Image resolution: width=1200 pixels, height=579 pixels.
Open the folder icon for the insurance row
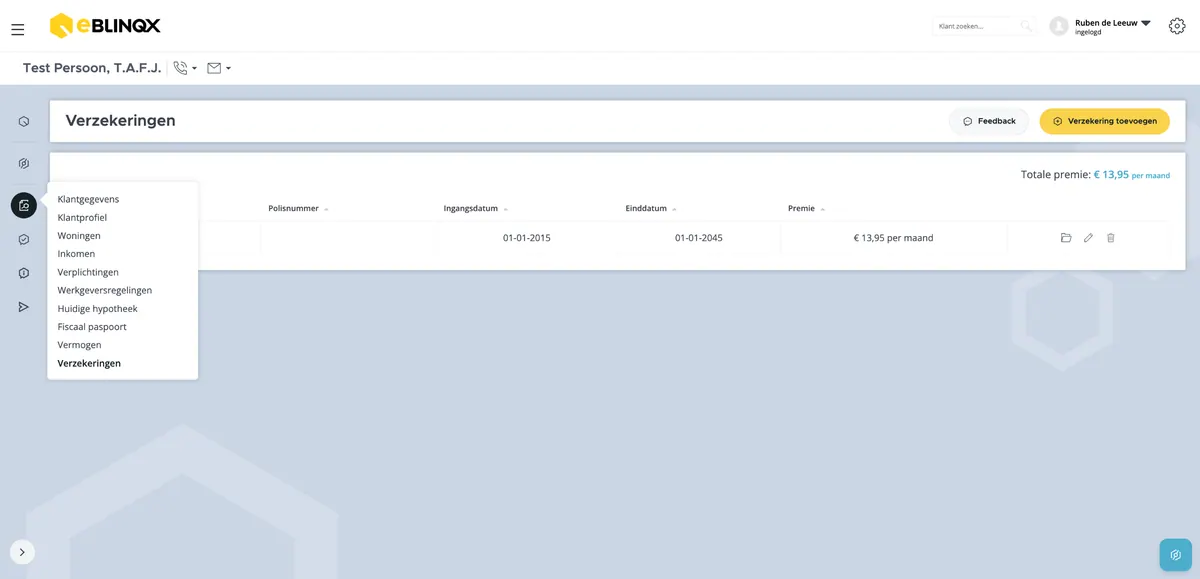pyautogui.click(x=1066, y=238)
